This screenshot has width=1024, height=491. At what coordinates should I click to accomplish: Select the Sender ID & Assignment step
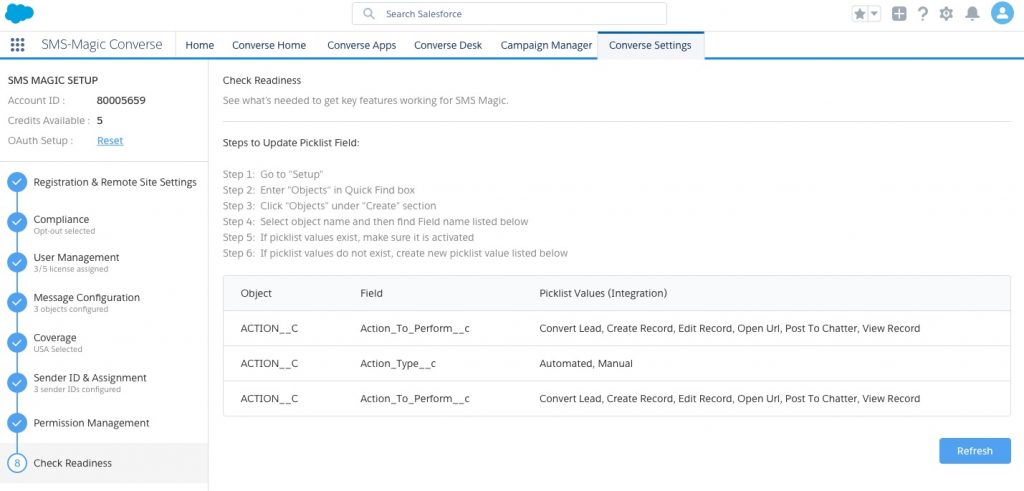[x=90, y=378]
